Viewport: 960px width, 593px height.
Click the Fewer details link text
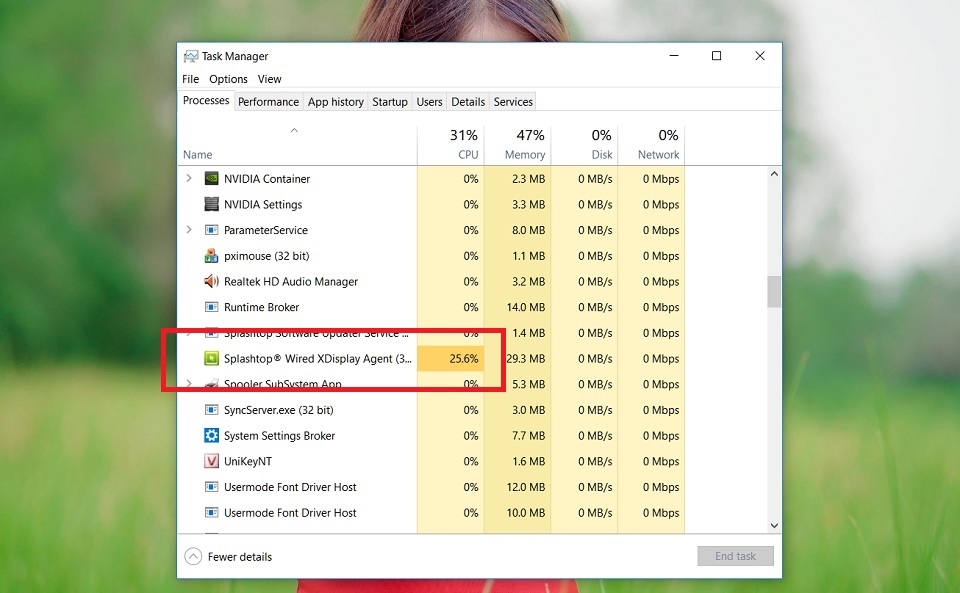(x=239, y=557)
